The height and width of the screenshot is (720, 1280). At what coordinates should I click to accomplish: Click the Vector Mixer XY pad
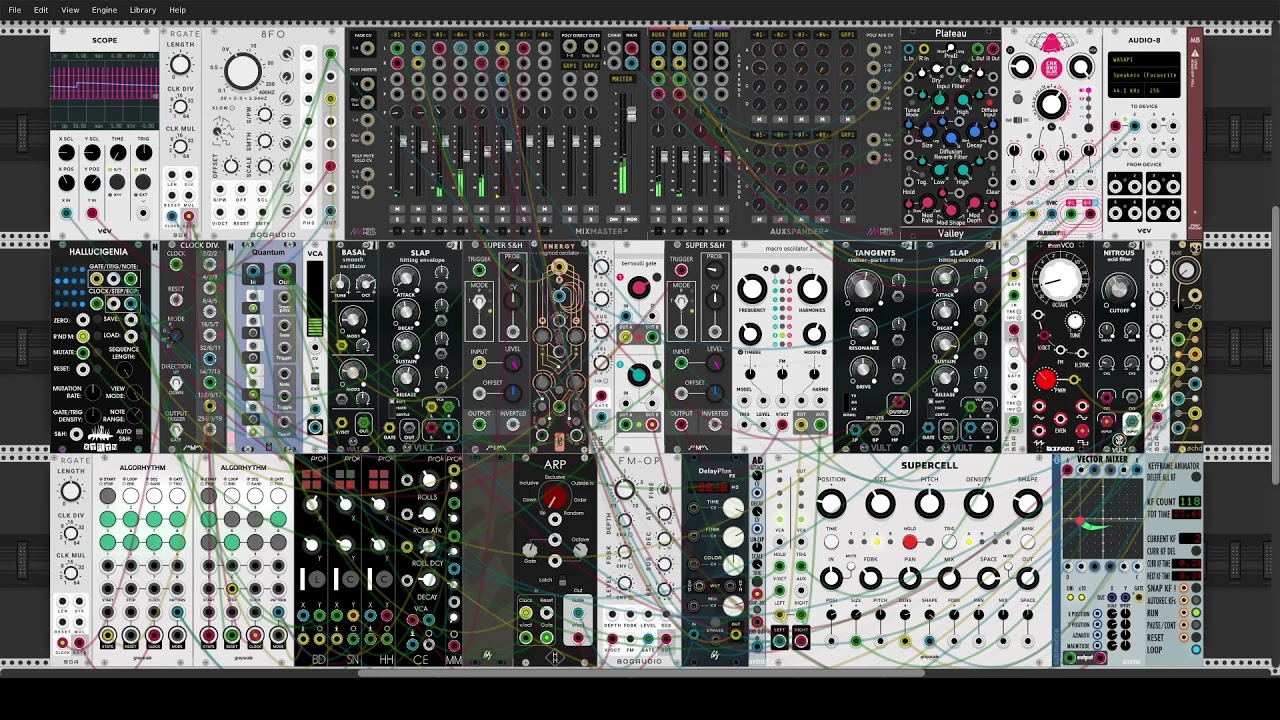point(1102,516)
